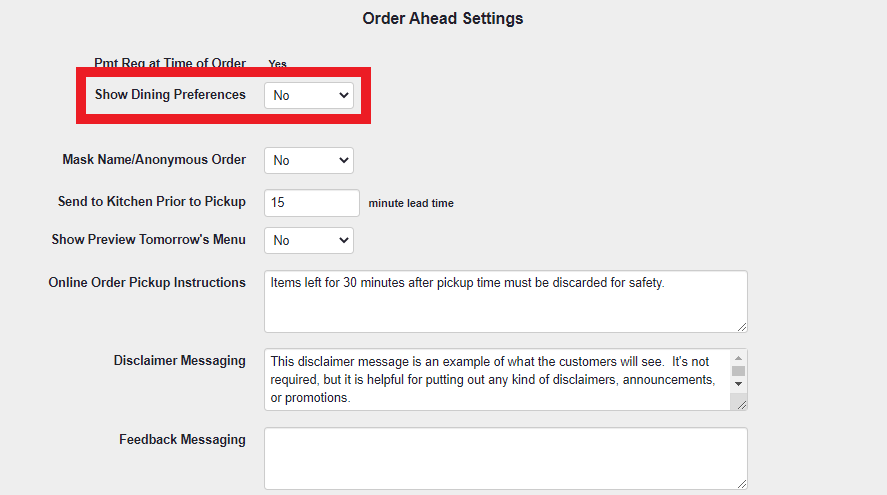This screenshot has height=495, width=887.
Task: Click the Show Dining Preferences label
Action: tap(170, 94)
